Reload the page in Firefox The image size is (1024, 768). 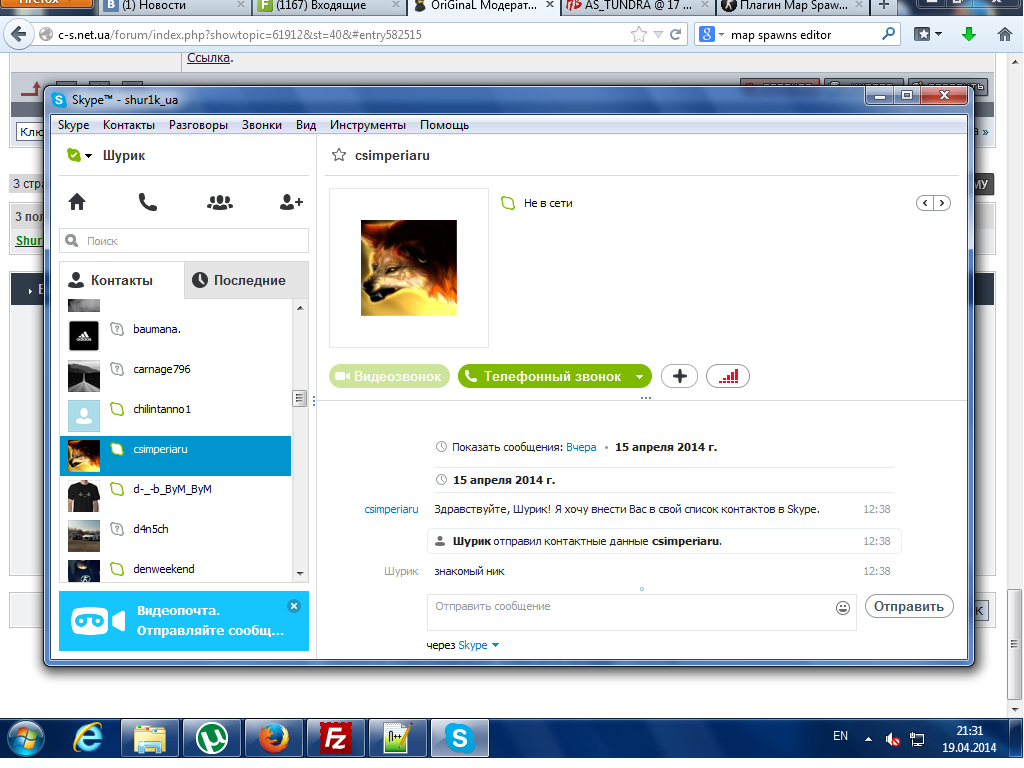tap(675, 34)
